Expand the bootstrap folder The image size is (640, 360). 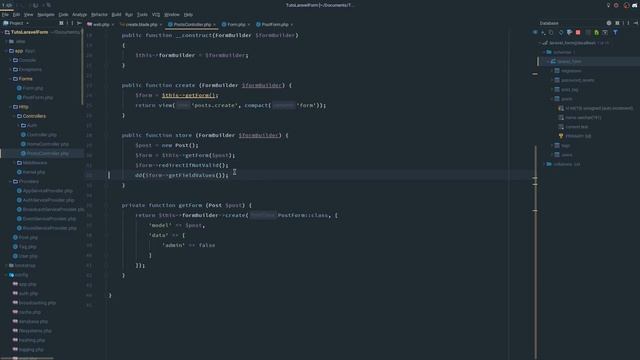click(7, 266)
